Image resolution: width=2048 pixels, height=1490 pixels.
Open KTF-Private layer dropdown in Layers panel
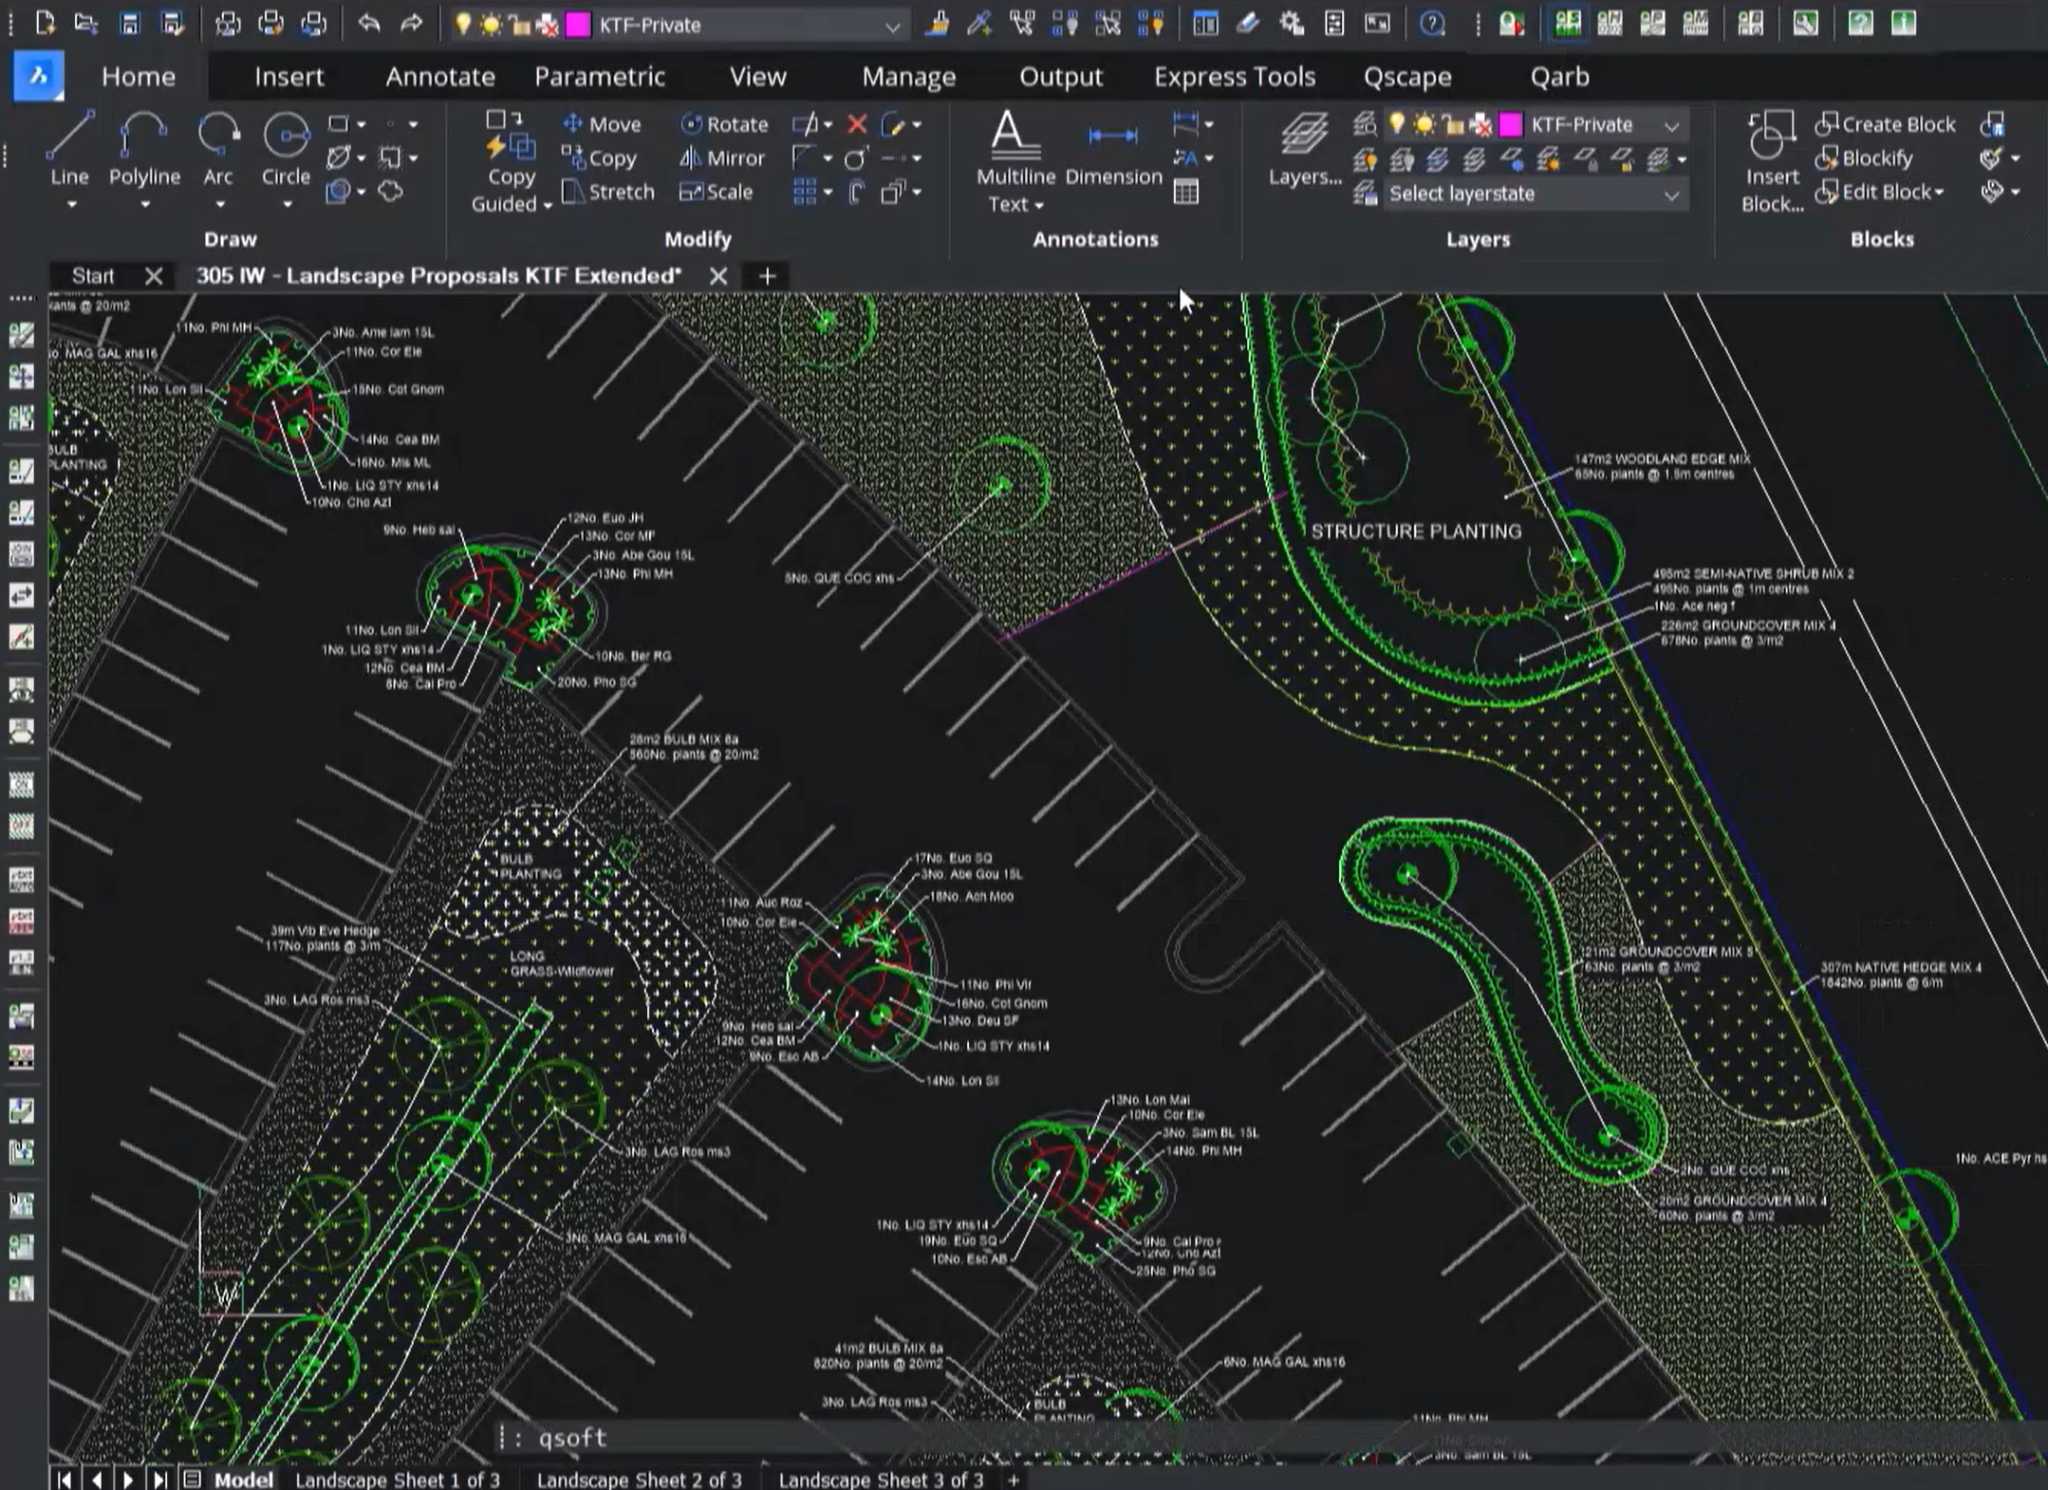pos(1671,125)
